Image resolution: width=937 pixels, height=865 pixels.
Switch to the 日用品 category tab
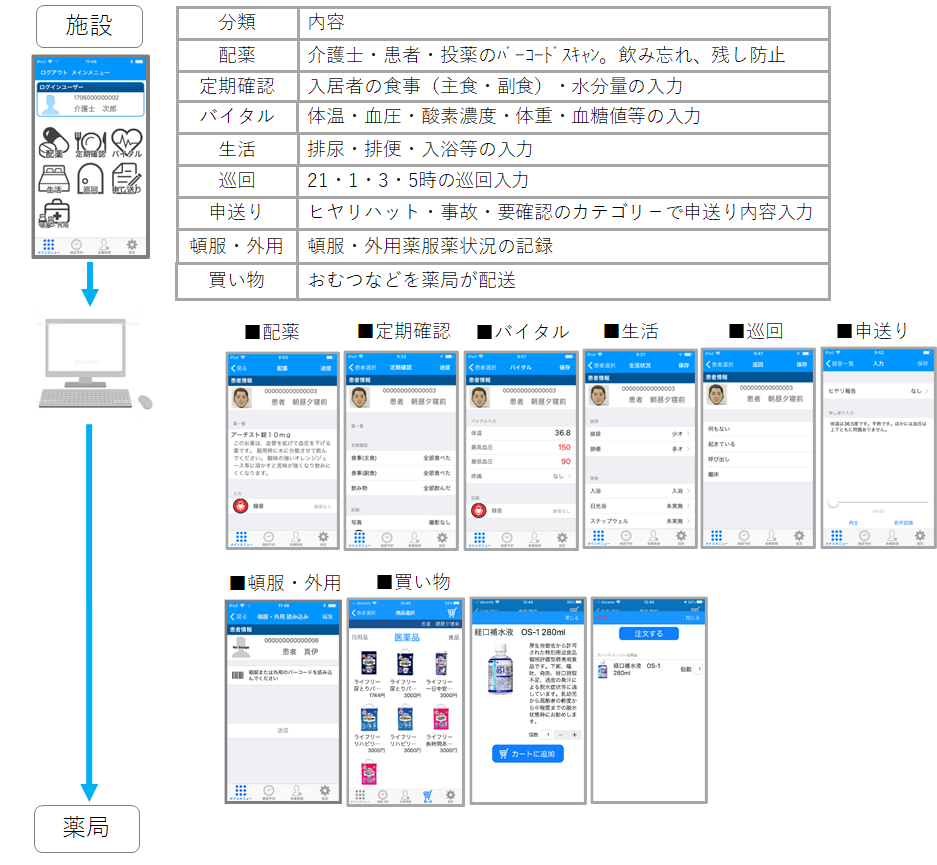tap(360, 637)
